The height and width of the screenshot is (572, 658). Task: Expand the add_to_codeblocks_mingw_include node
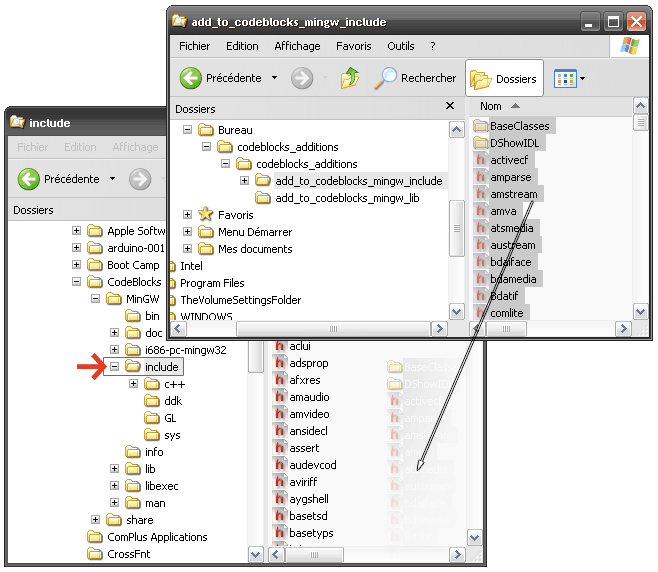[244, 181]
